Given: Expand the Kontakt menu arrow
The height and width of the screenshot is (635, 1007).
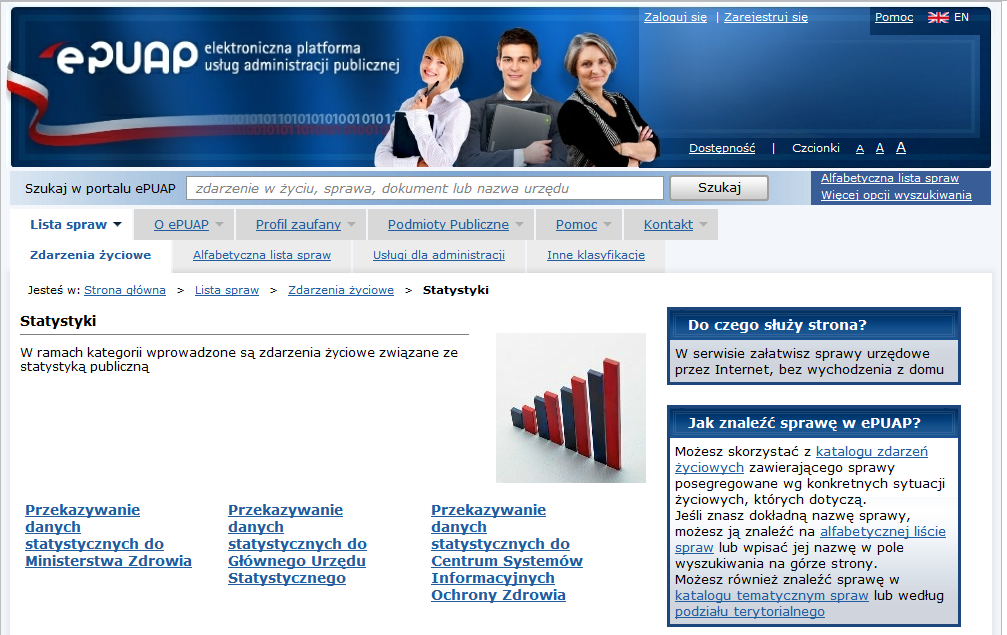Looking at the screenshot, I should 703,225.
